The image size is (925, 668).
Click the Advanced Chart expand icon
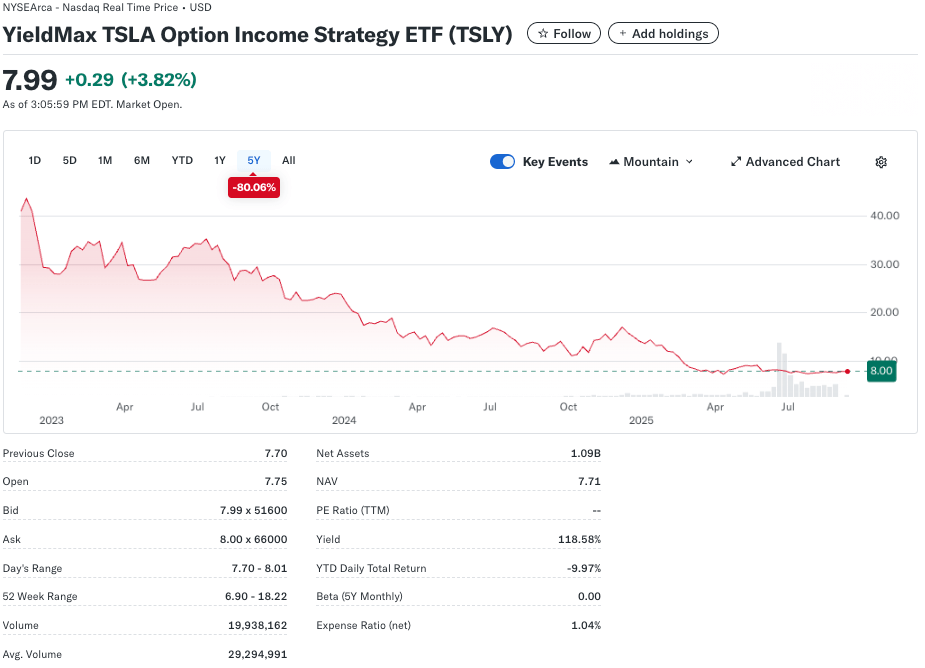(x=736, y=162)
